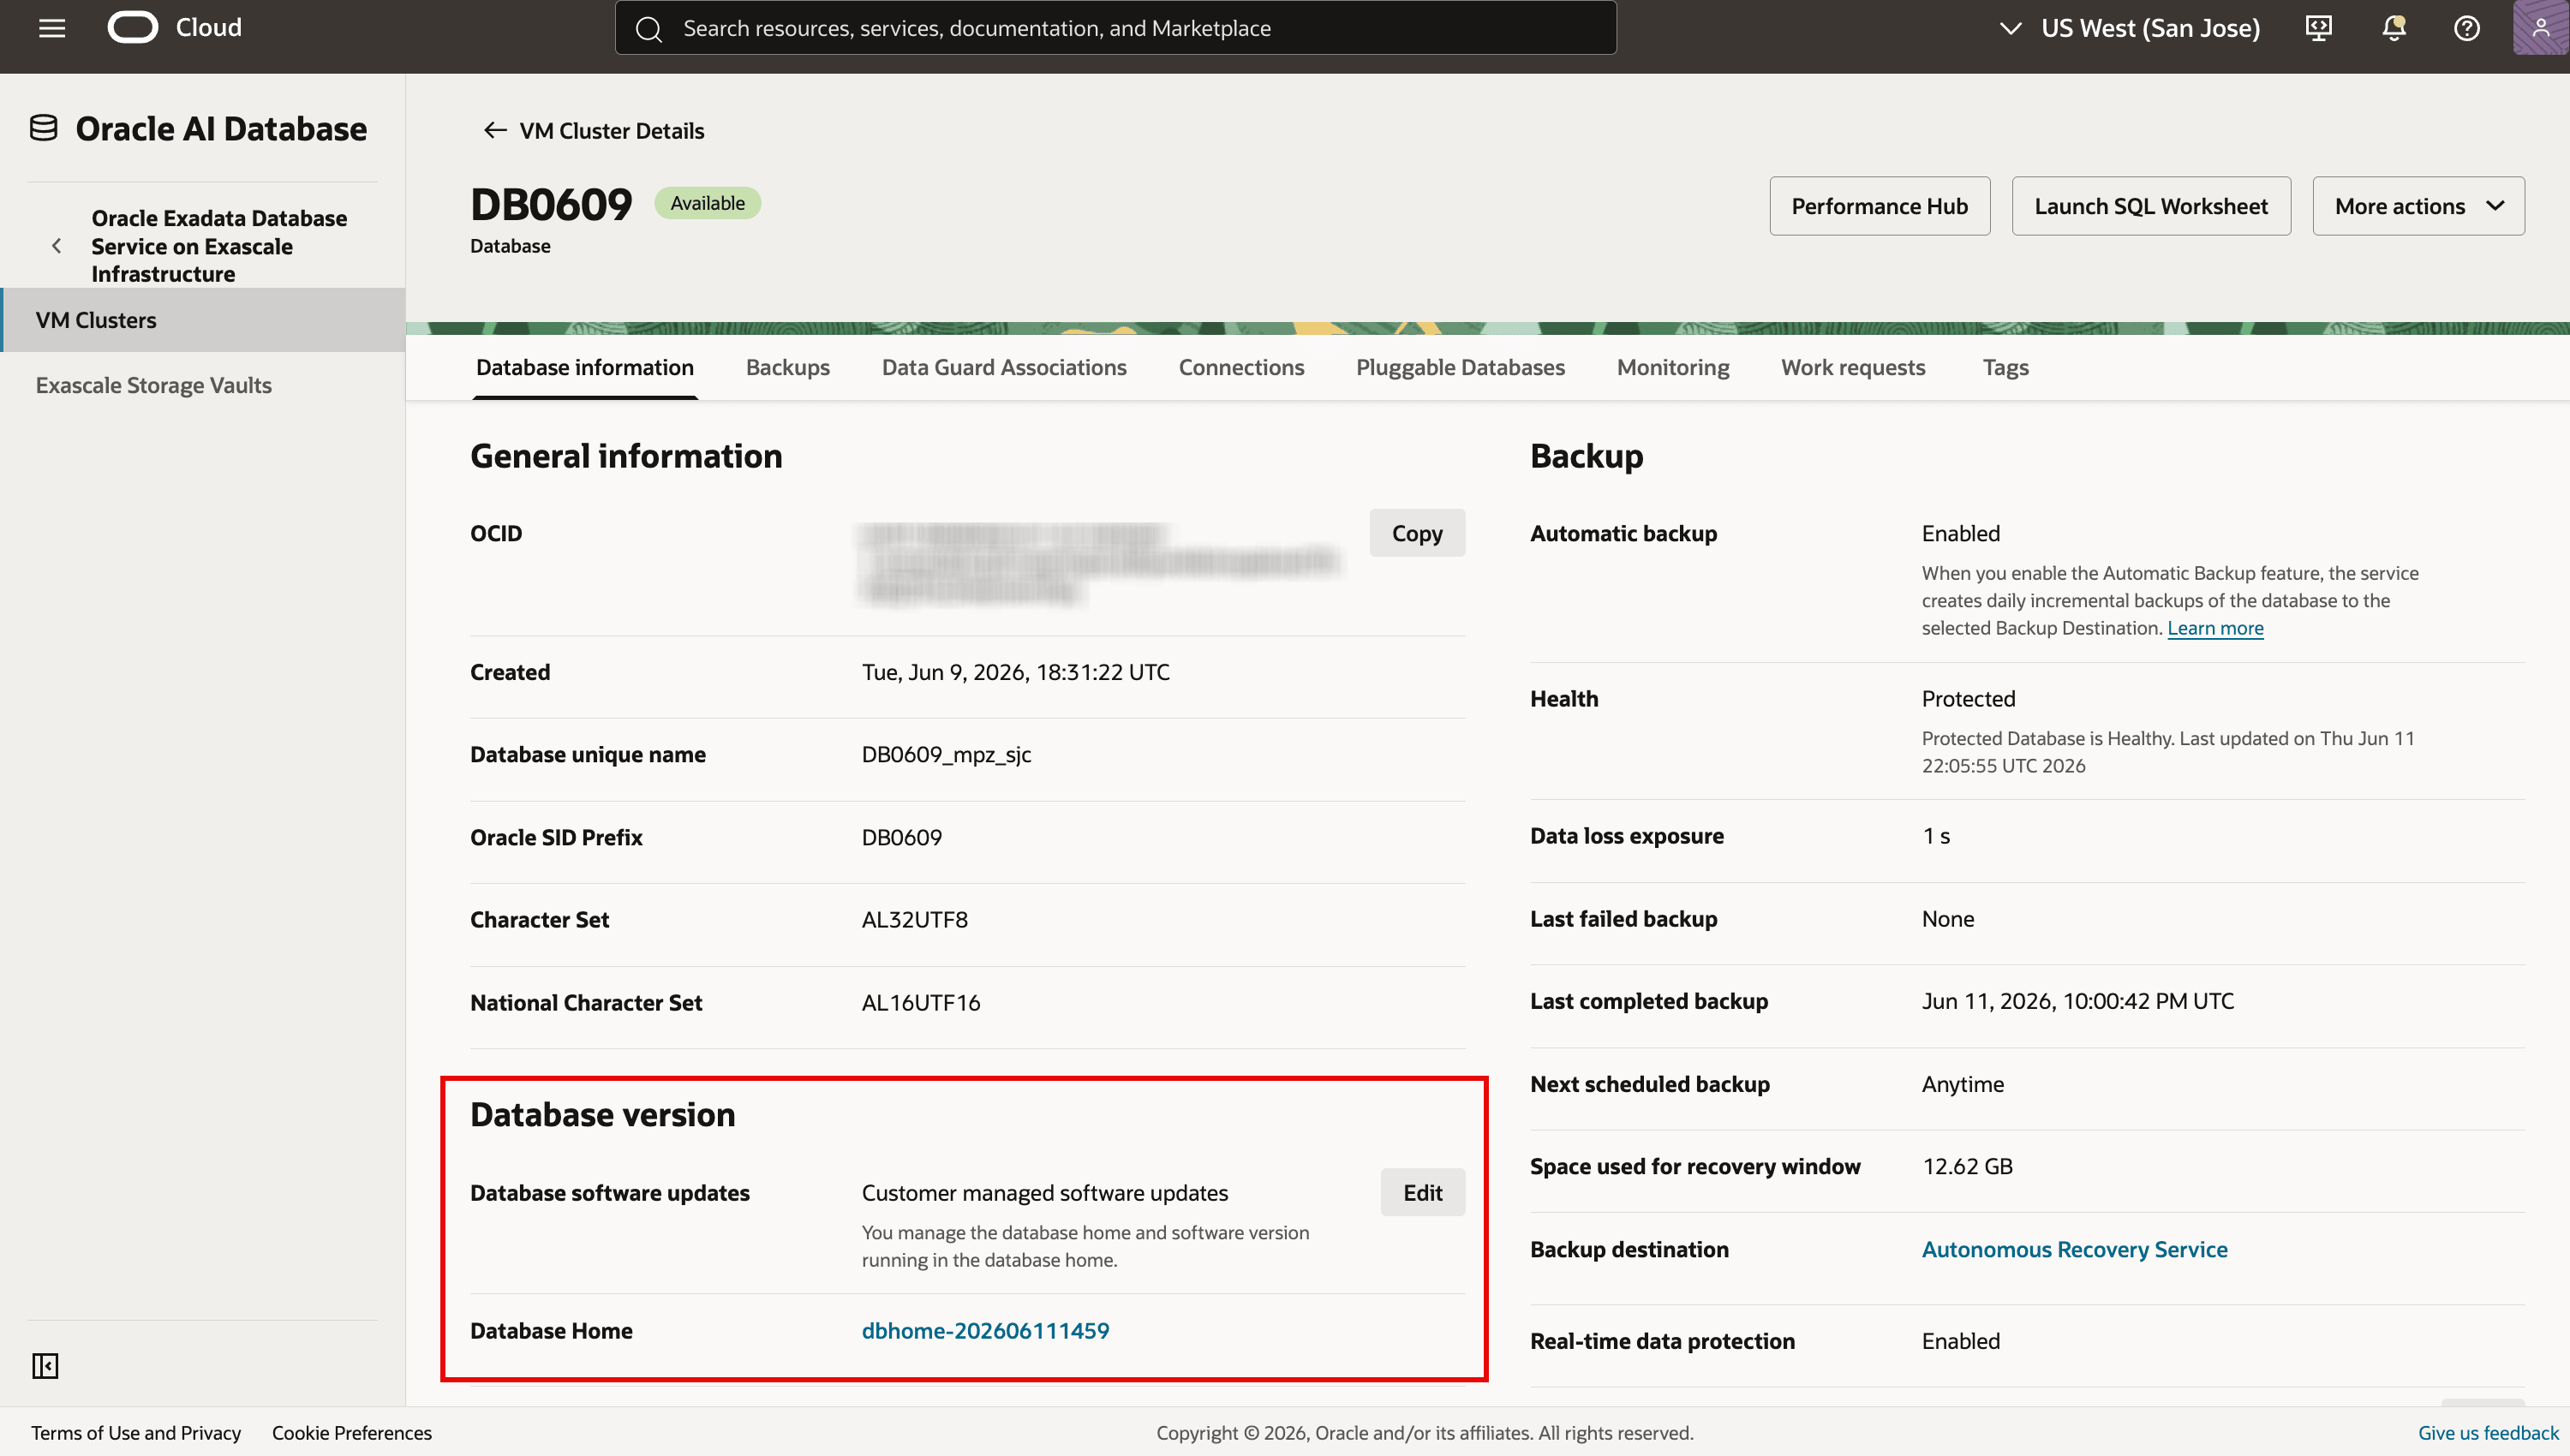
Task: Open the Work requests tab
Action: click(x=1853, y=367)
